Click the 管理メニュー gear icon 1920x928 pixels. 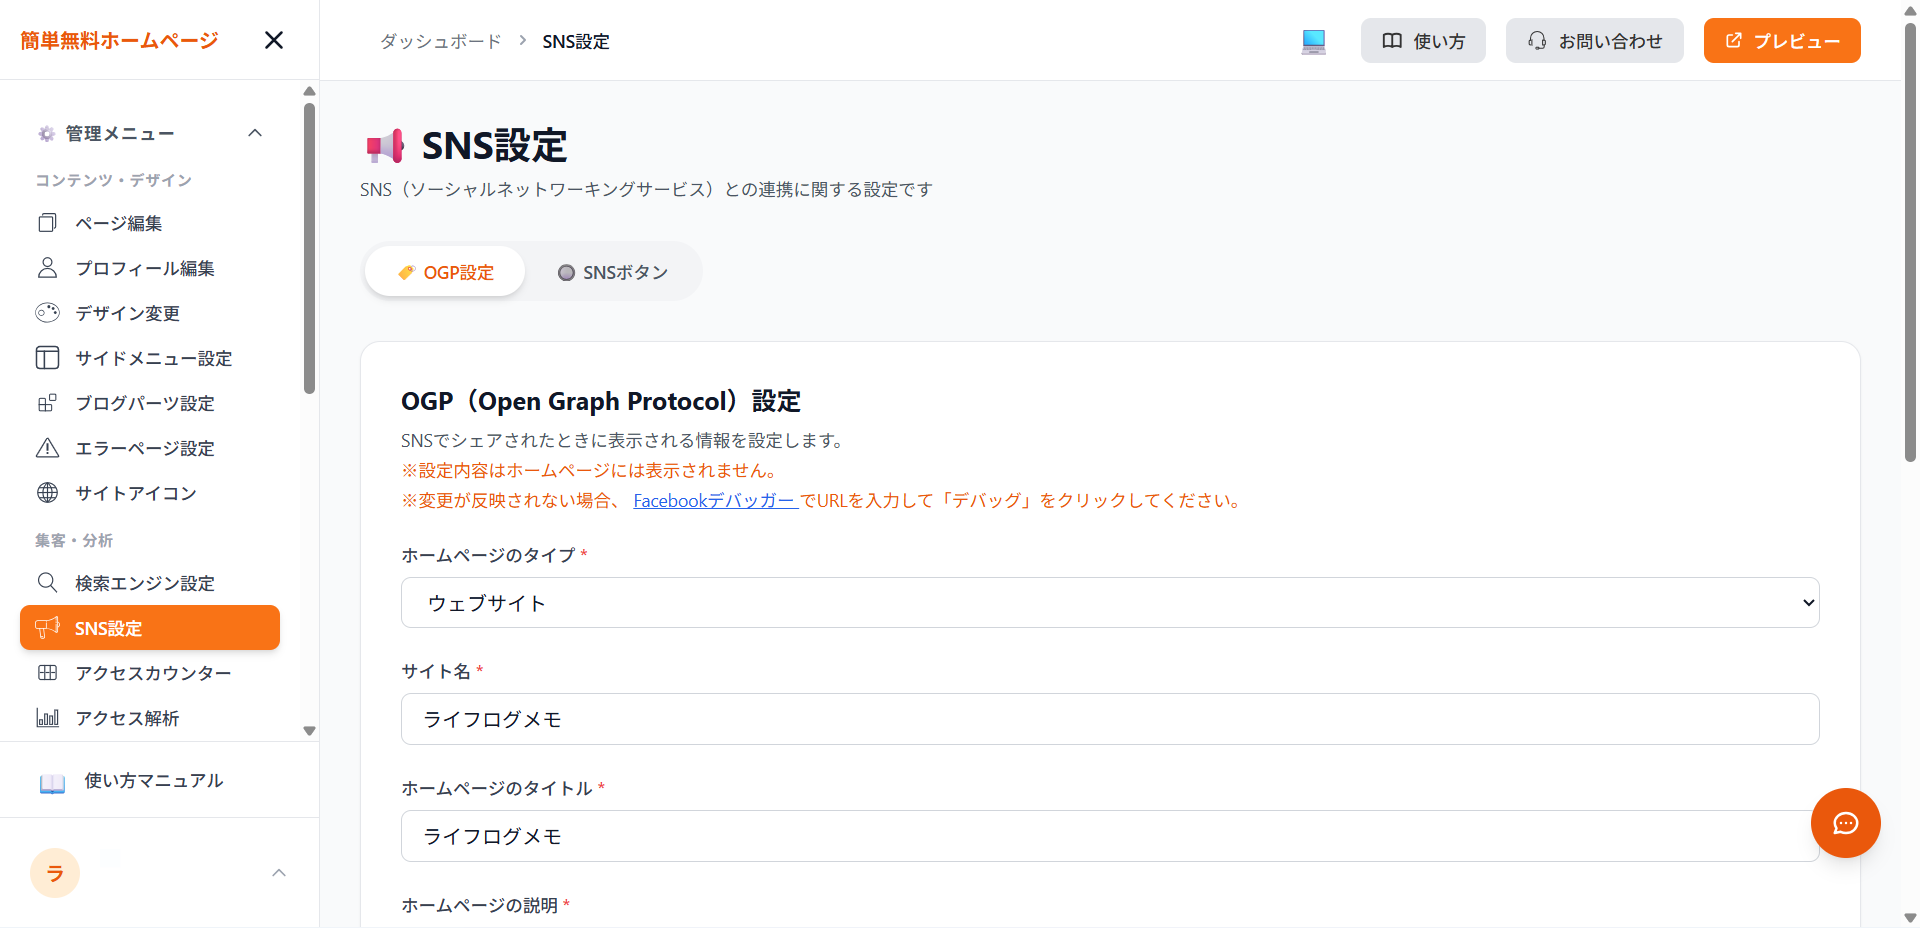pos(46,133)
